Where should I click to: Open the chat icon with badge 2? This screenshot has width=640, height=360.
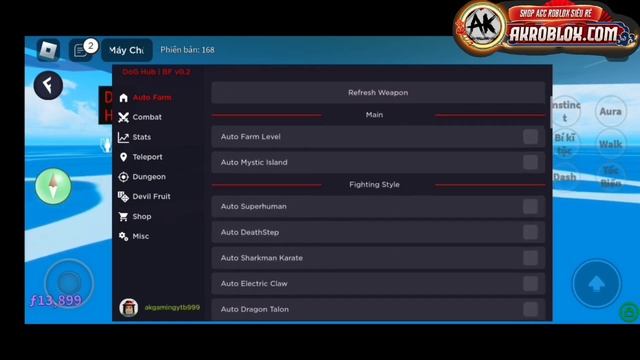click(80, 50)
